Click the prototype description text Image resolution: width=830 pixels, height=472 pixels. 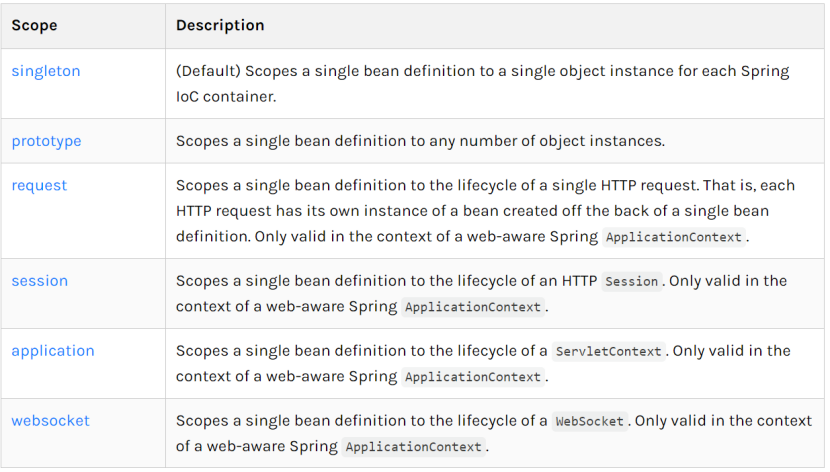[x=420, y=141]
